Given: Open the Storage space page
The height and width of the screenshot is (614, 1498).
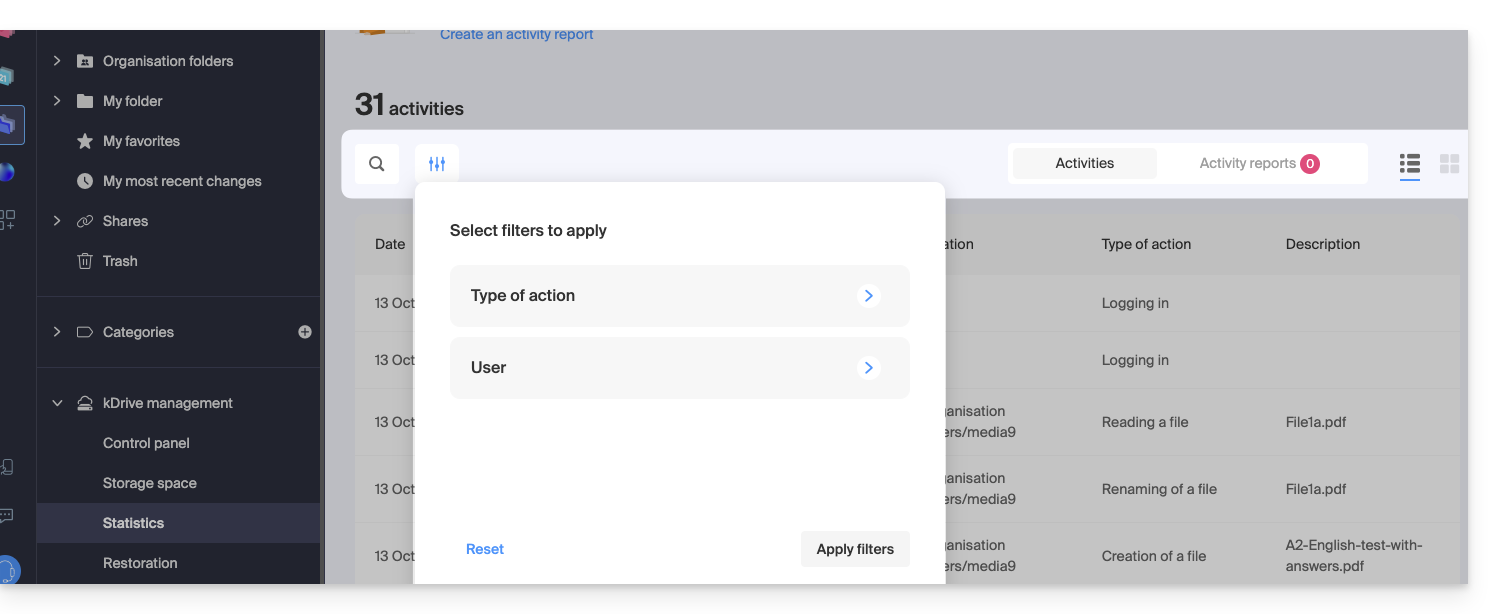Looking at the screenshot, I should pyautogui.click(x=150, y=483).
